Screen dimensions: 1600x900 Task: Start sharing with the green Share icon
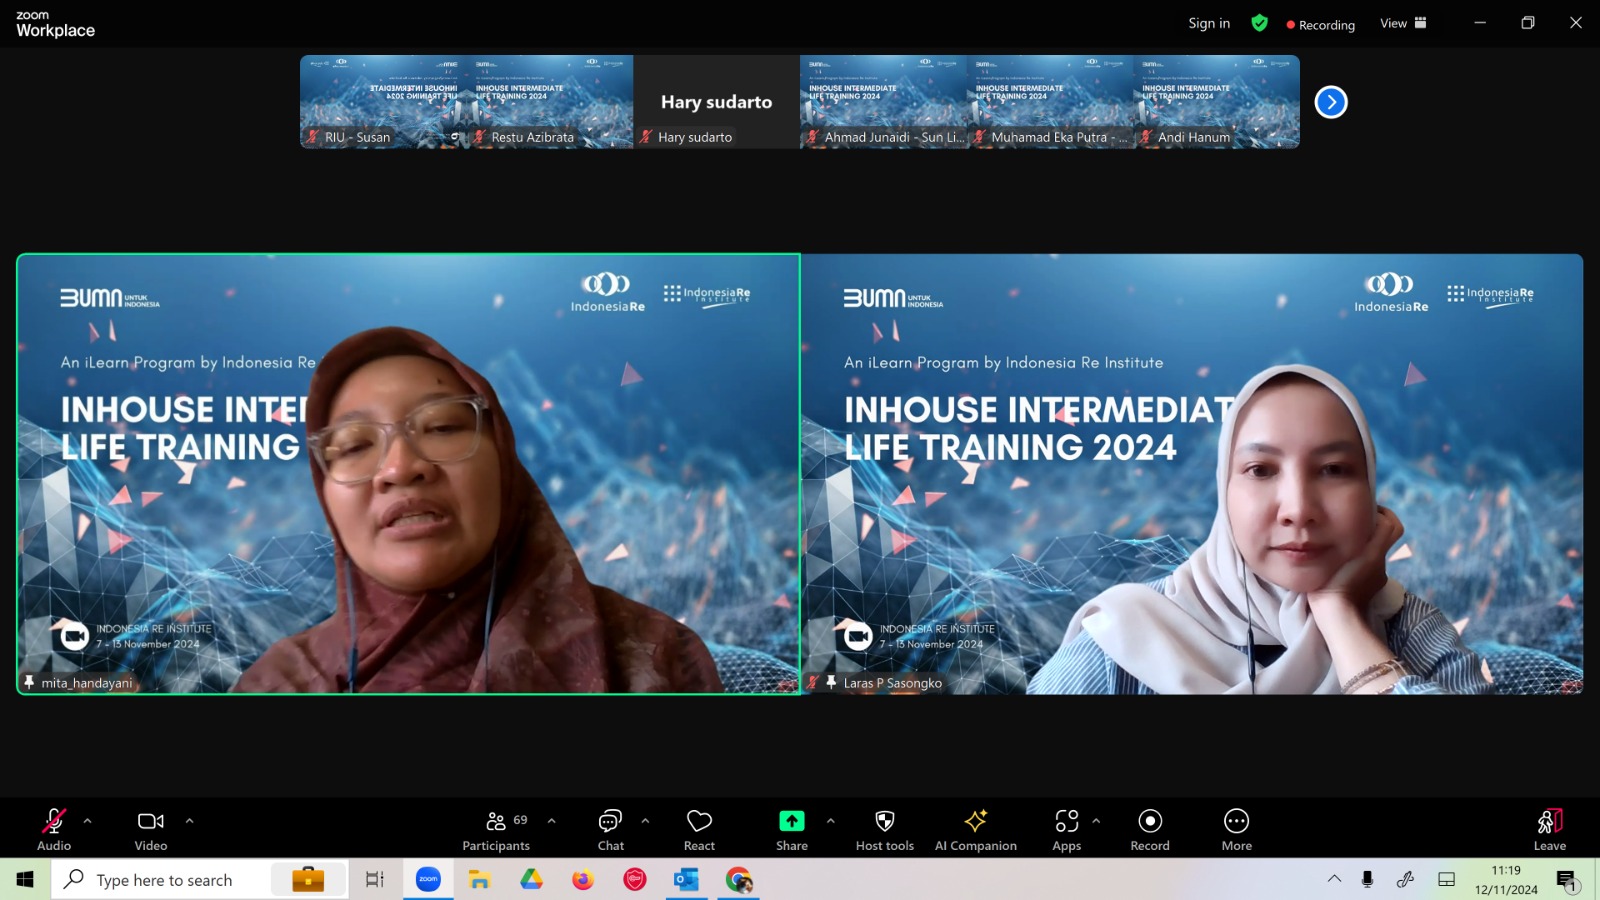click(791, 821)
